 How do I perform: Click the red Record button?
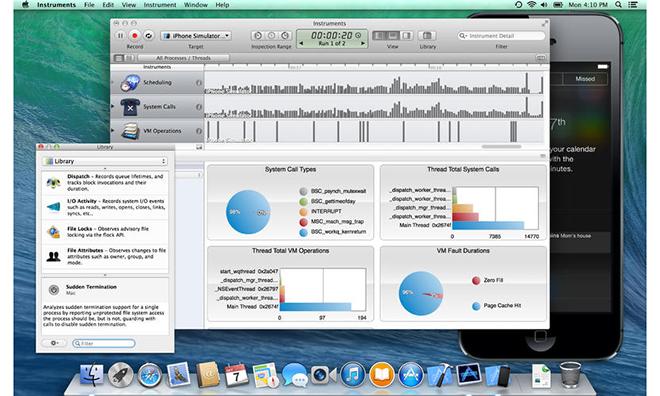(x=135, y=36)
